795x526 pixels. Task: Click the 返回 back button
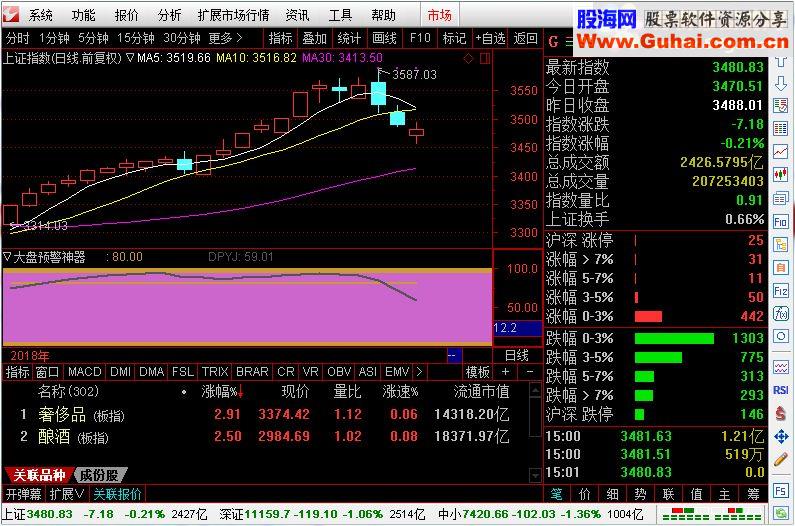click(525, 38)
